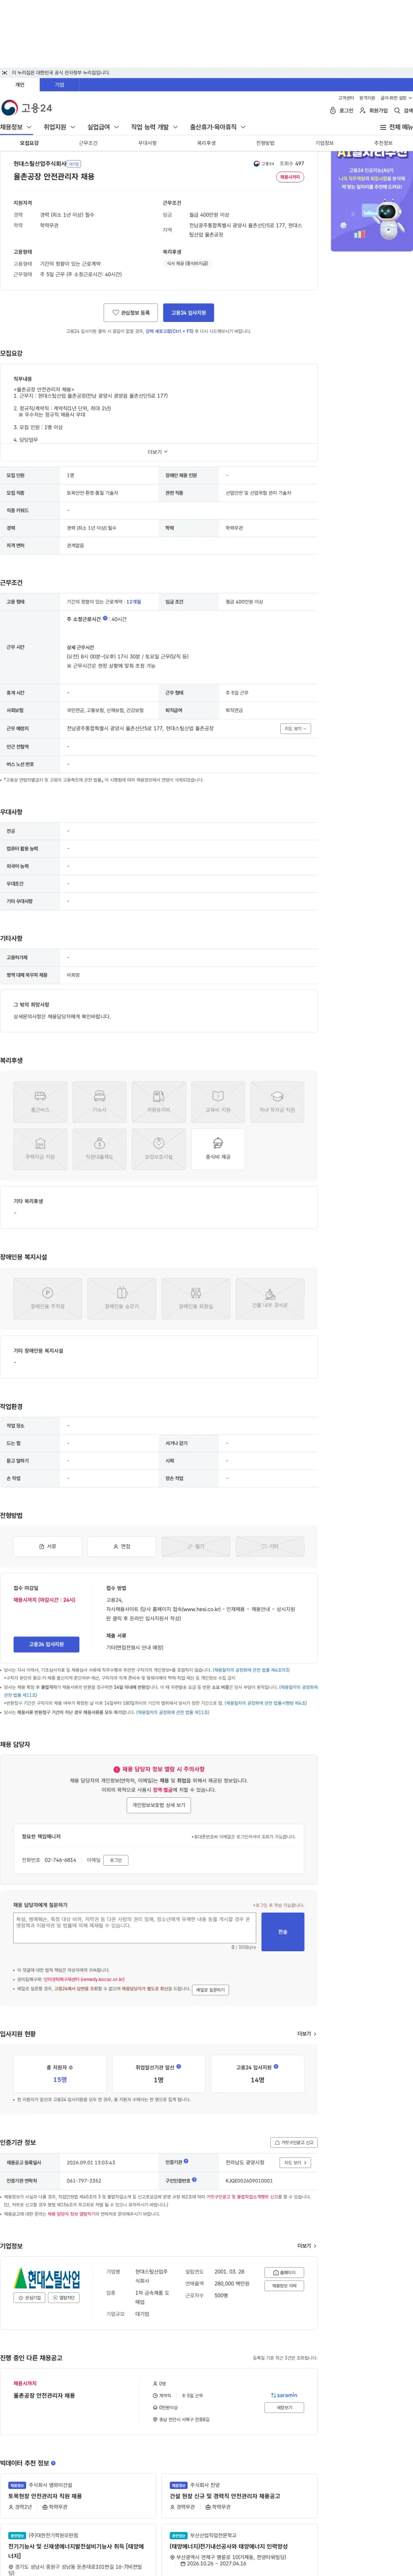Open the header 로그인 icon beside 회원가입

coord(341,111)
